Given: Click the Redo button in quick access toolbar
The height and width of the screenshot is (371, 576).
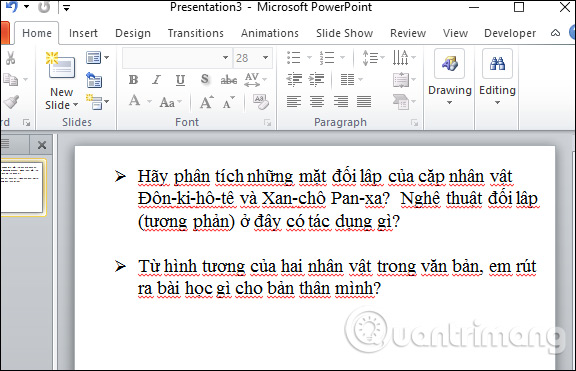Looking at the screenshot, I should point(44,7).
